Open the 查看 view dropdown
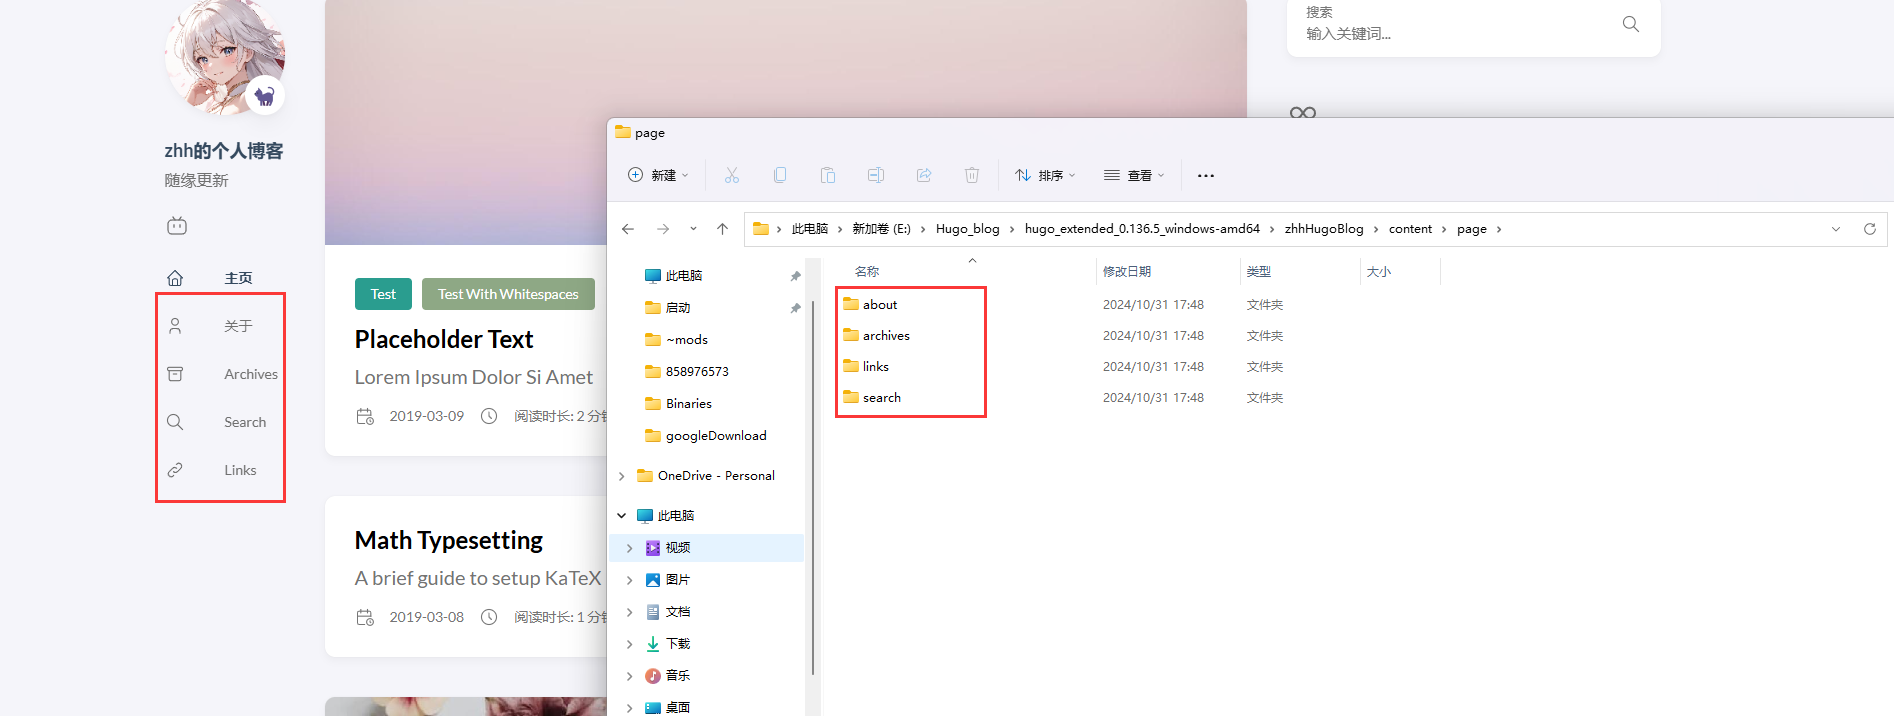Viewport: 1894px width, 716px height. [x=1135, y=175]
